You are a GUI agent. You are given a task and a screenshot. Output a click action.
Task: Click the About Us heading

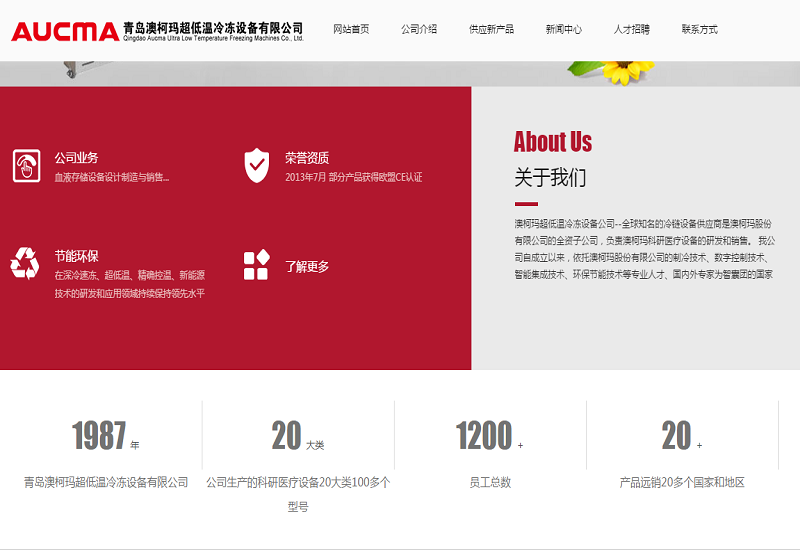click(553, 142)
